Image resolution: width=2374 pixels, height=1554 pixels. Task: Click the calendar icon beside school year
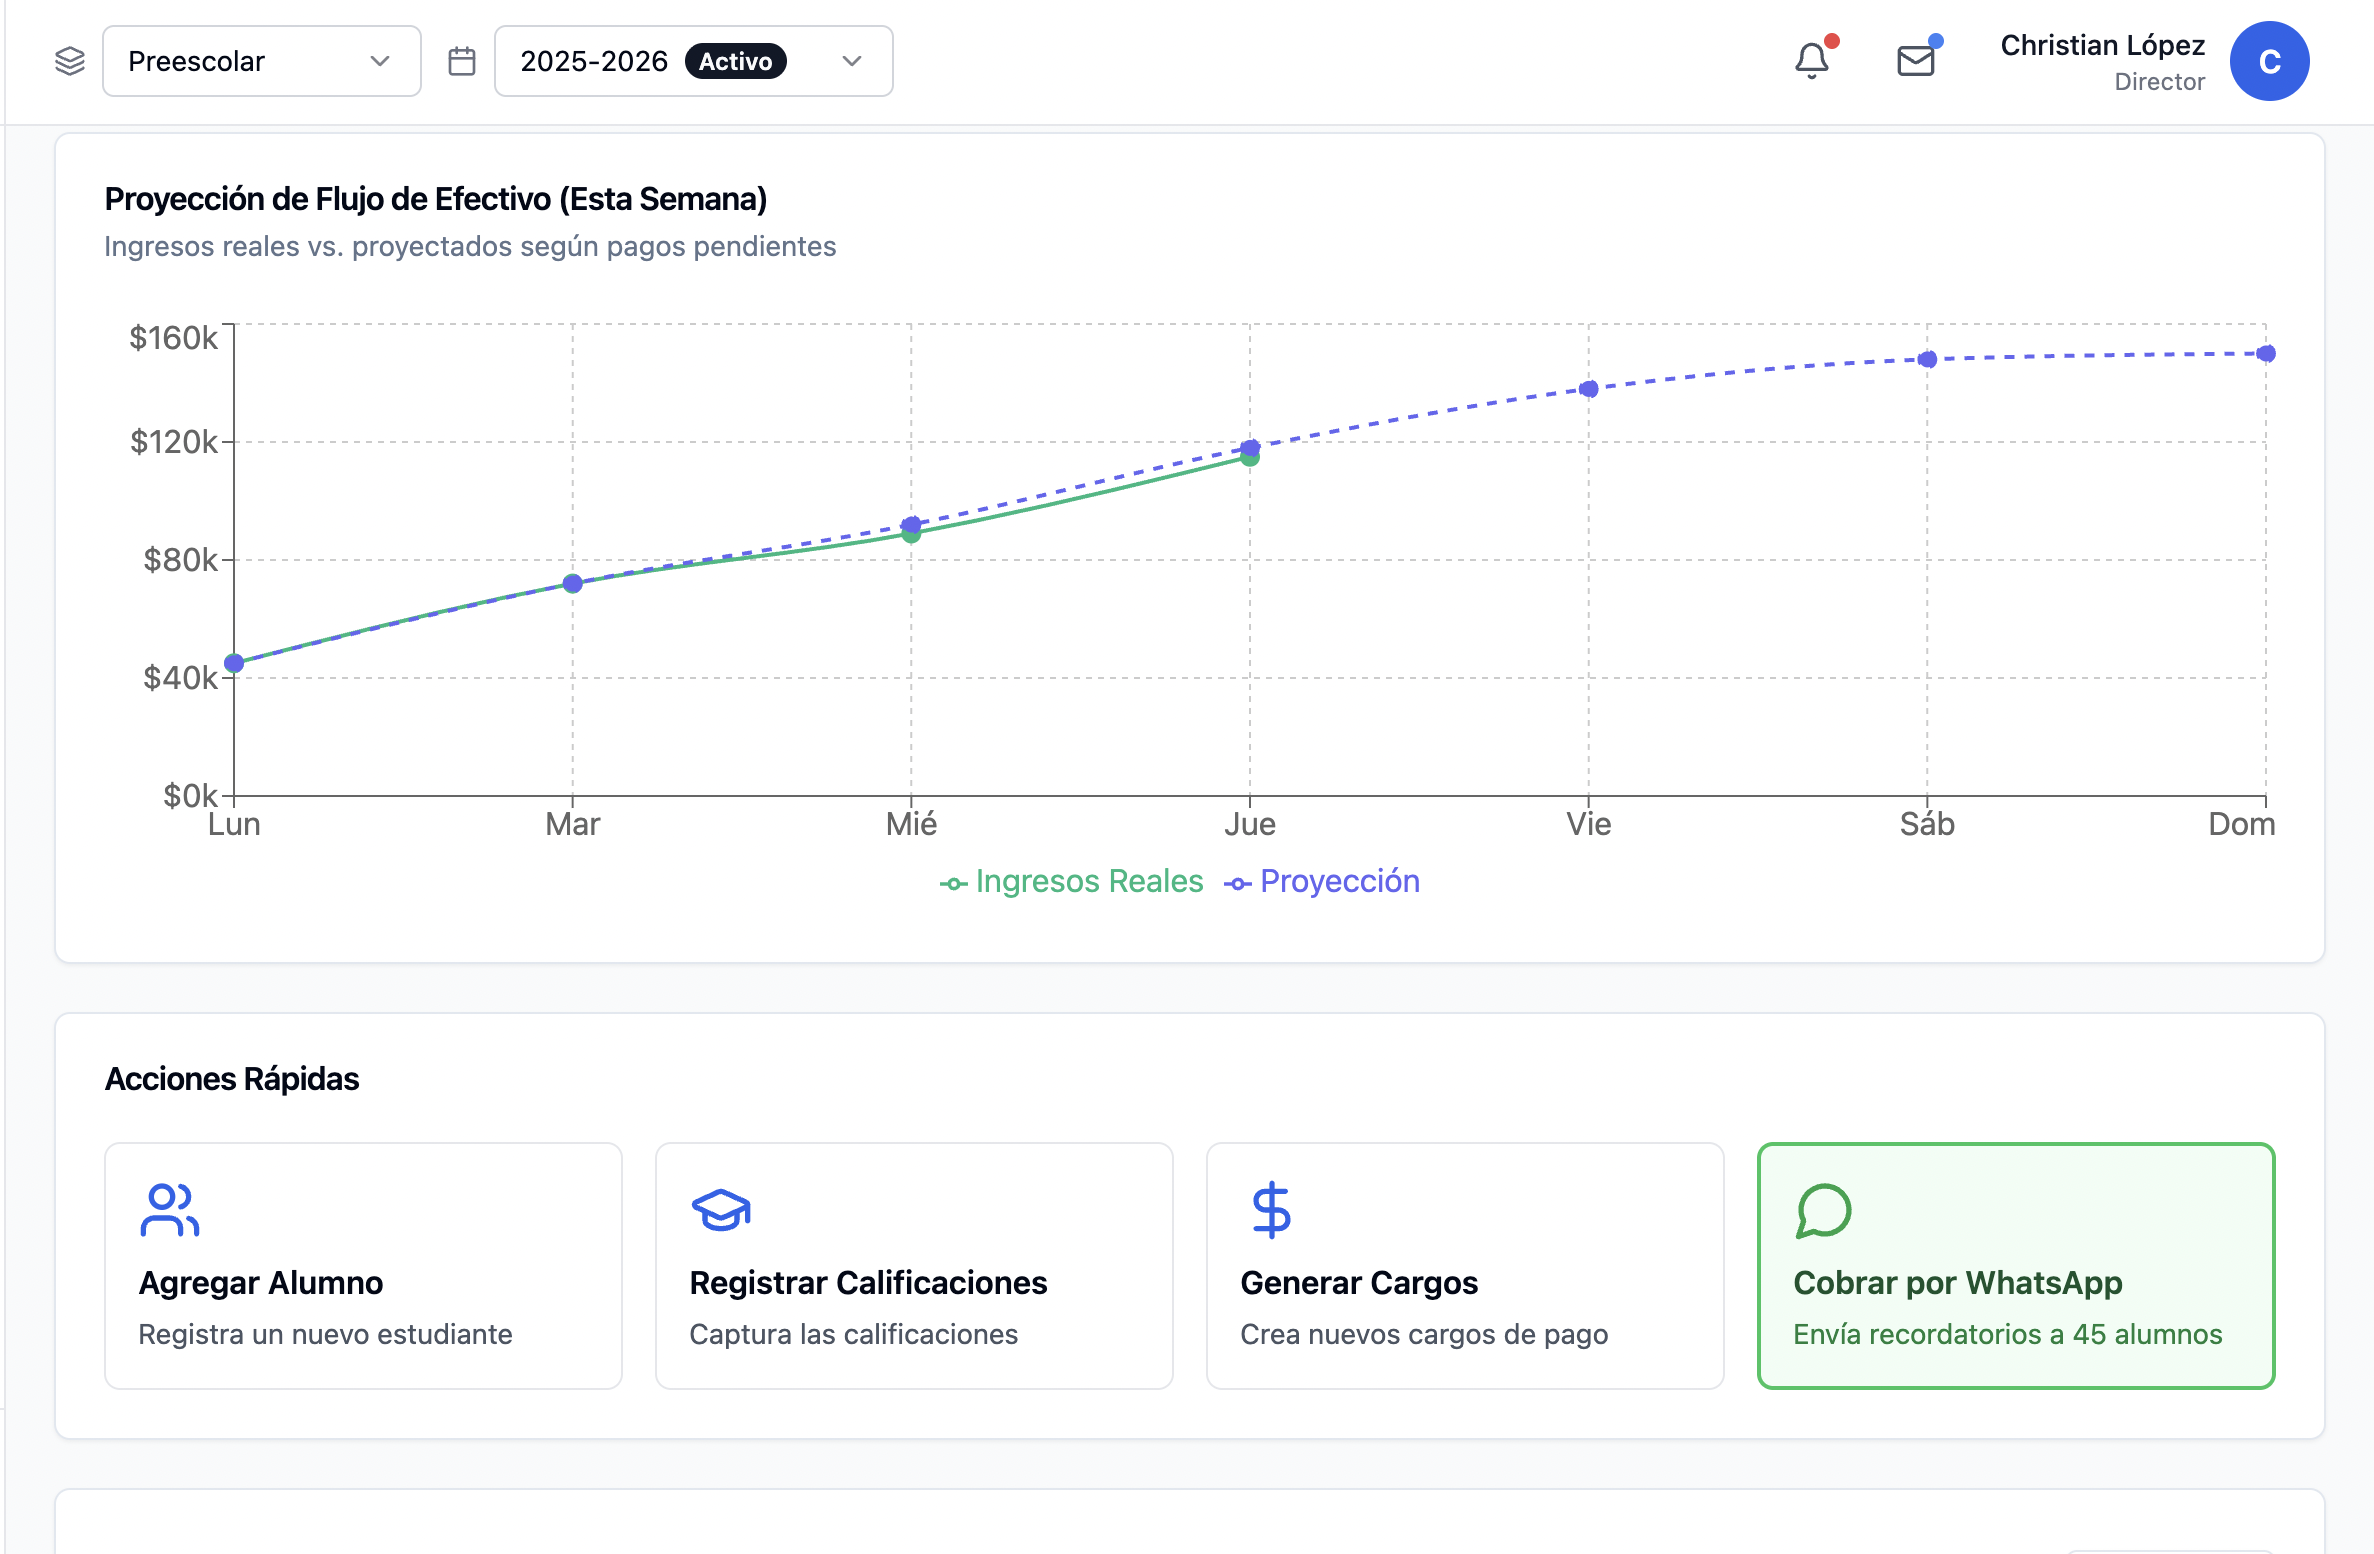tap(461, 61)
